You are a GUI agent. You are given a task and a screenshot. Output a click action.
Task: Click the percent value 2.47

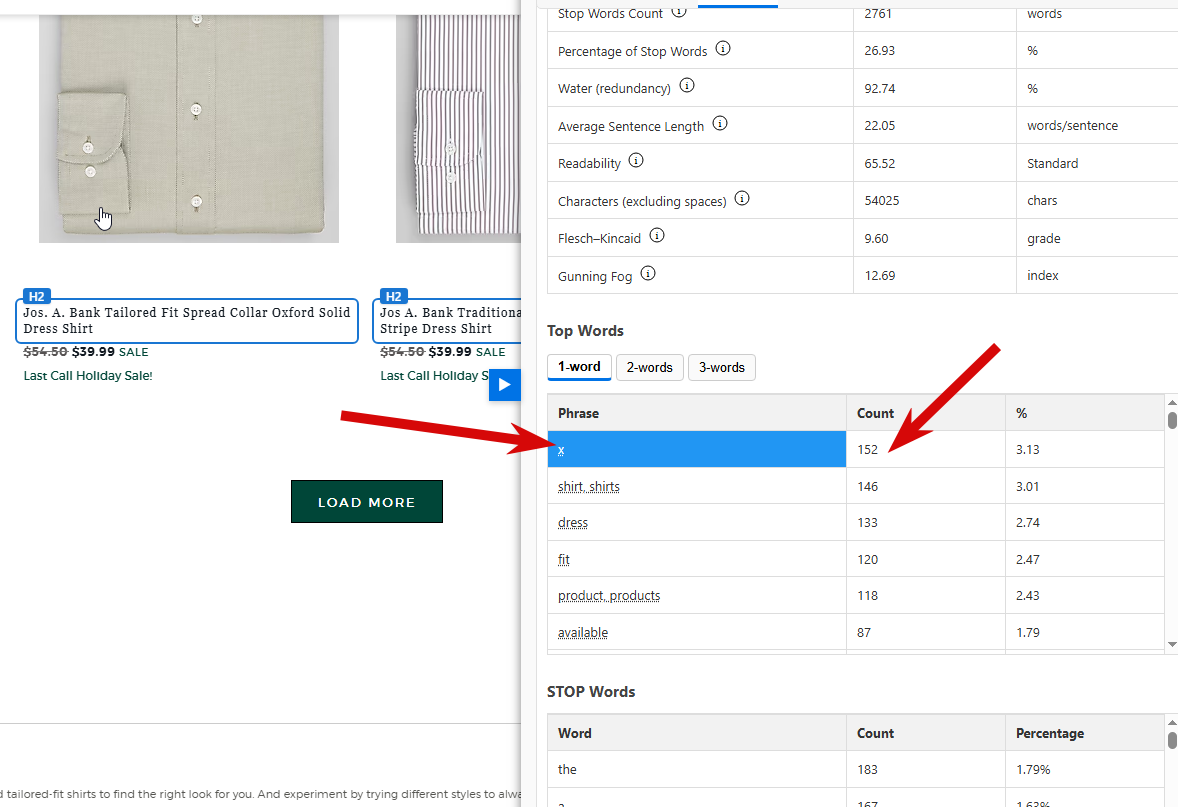(1028, 560)
